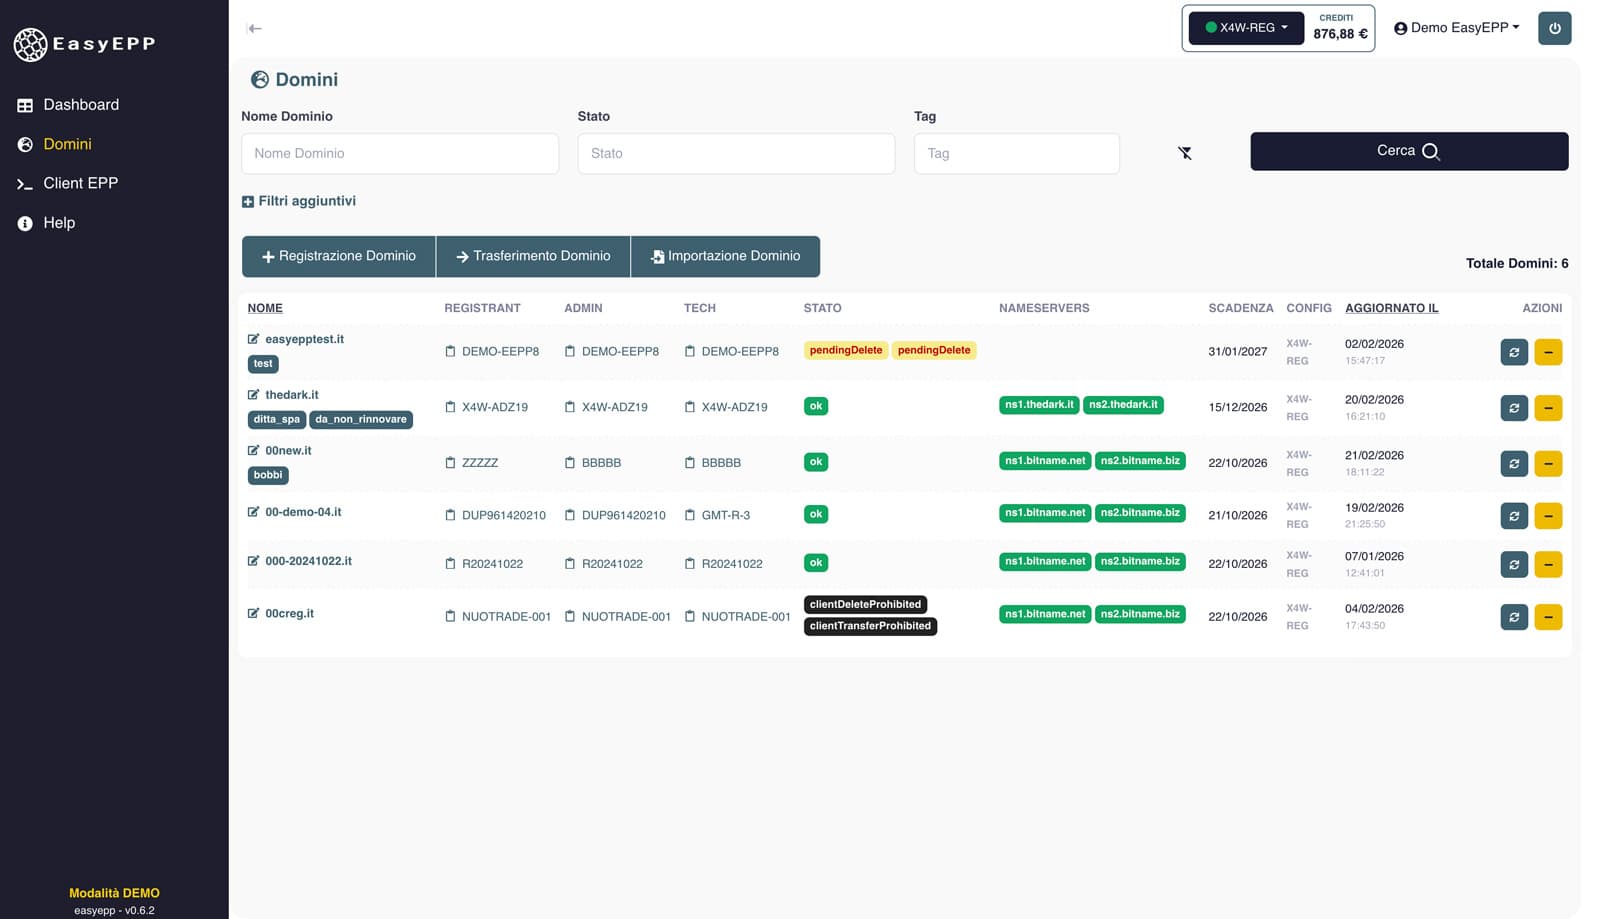This screenshot has width=1600, height=919.
Task: Expand the Filtri aggiuntivi section
Action: [299, 201]
